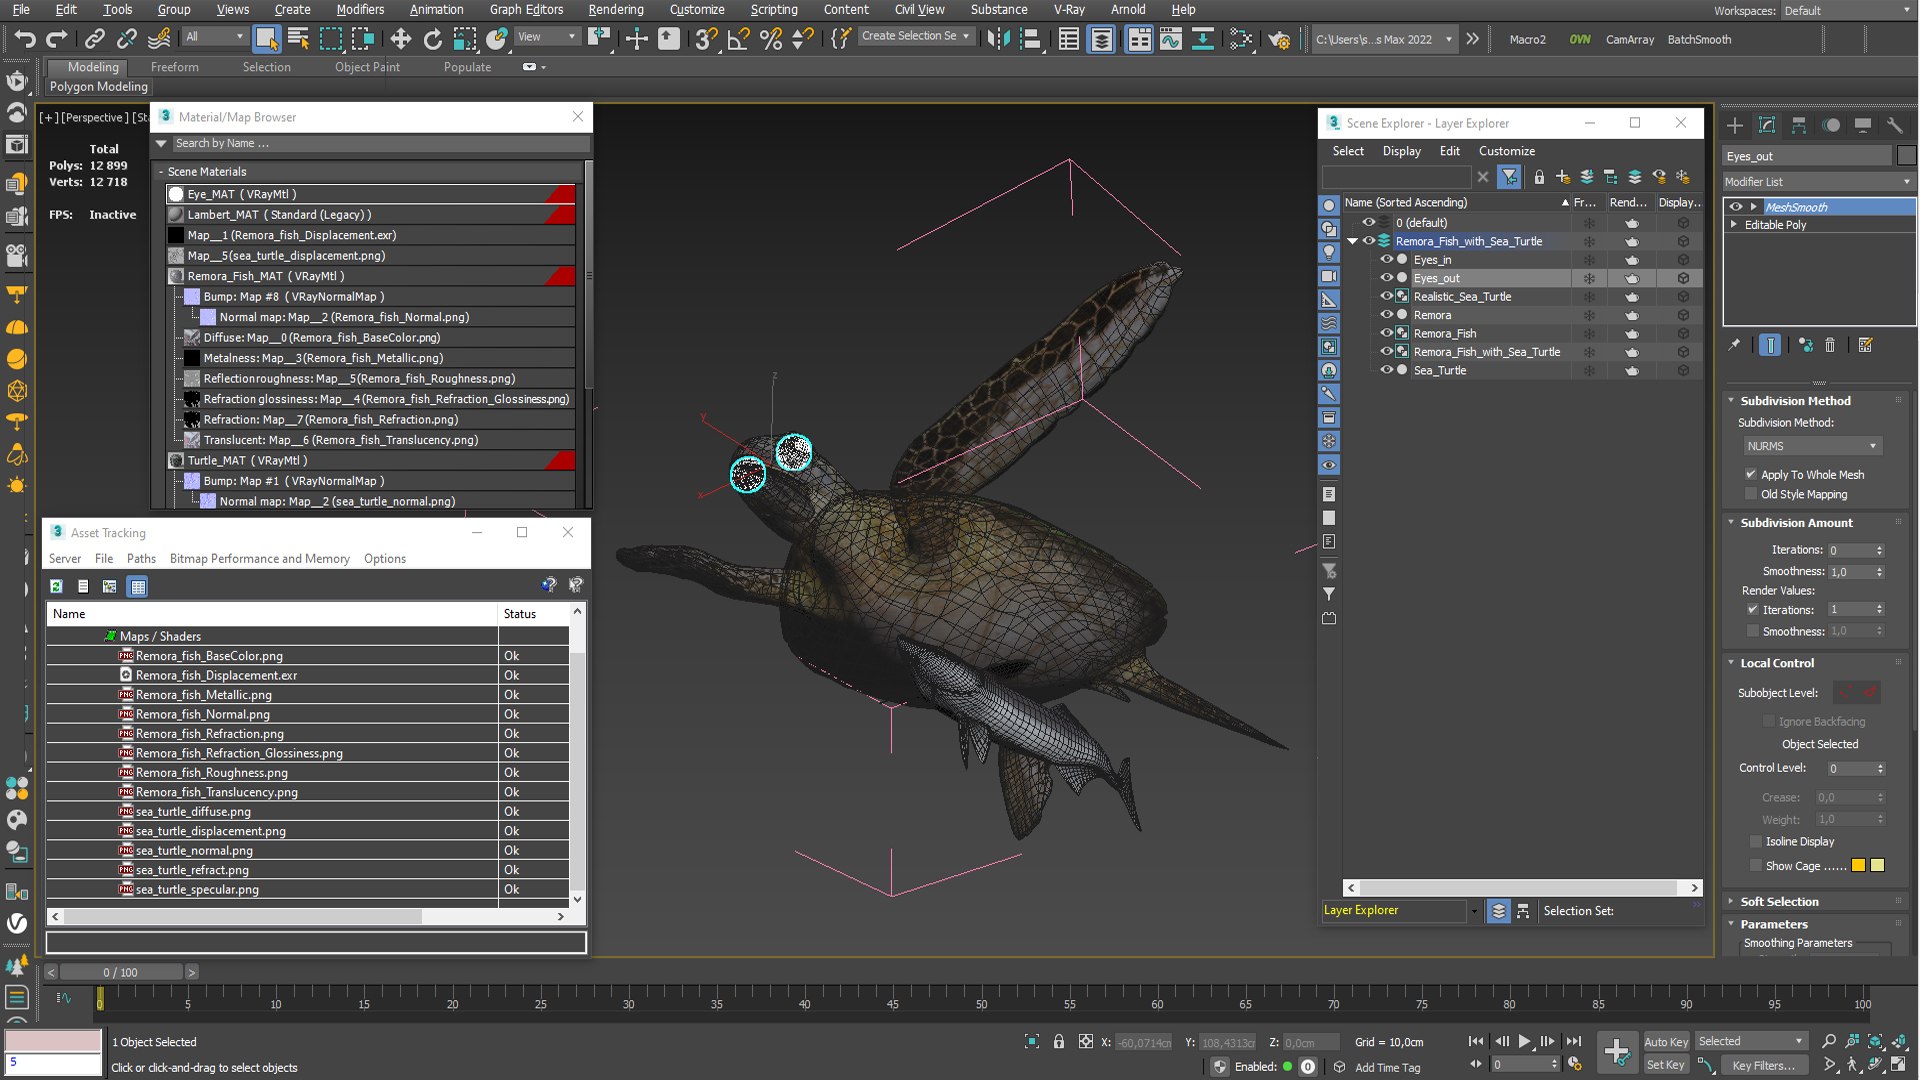Uncheck Apply To Whole Mesh
The width and height of the screenshot is (1920, 1080).
pyautogui.click(x=1751, y=475)
